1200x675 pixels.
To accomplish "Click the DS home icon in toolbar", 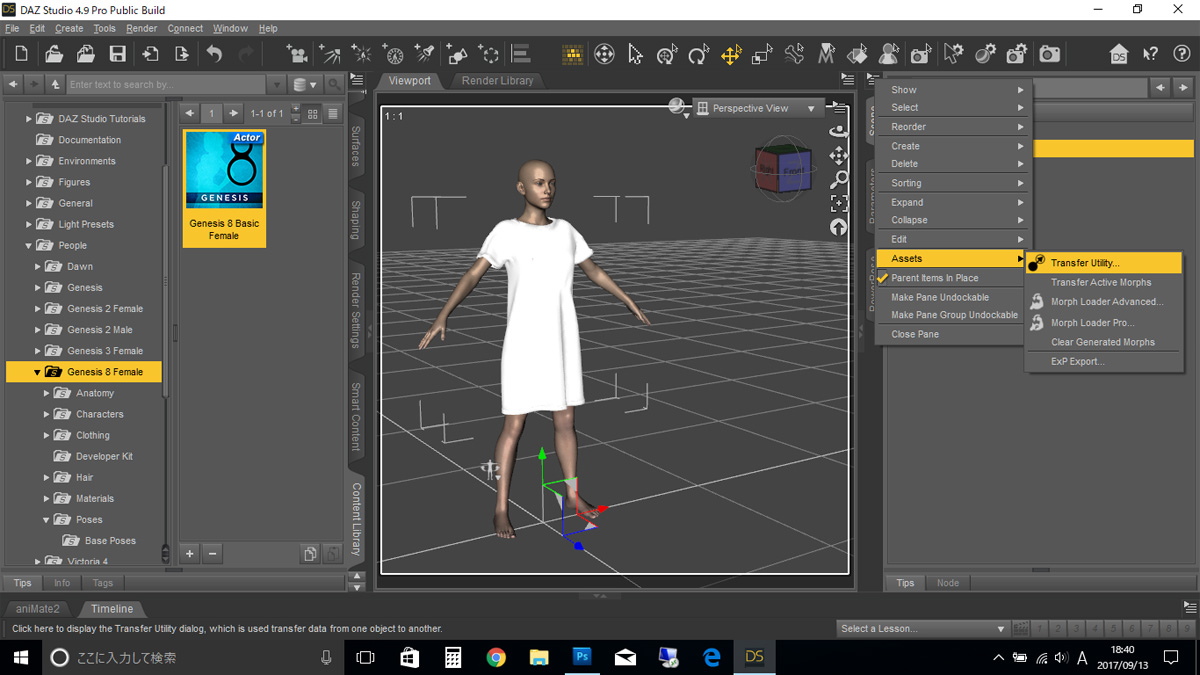I will [x=1119, y=54].
